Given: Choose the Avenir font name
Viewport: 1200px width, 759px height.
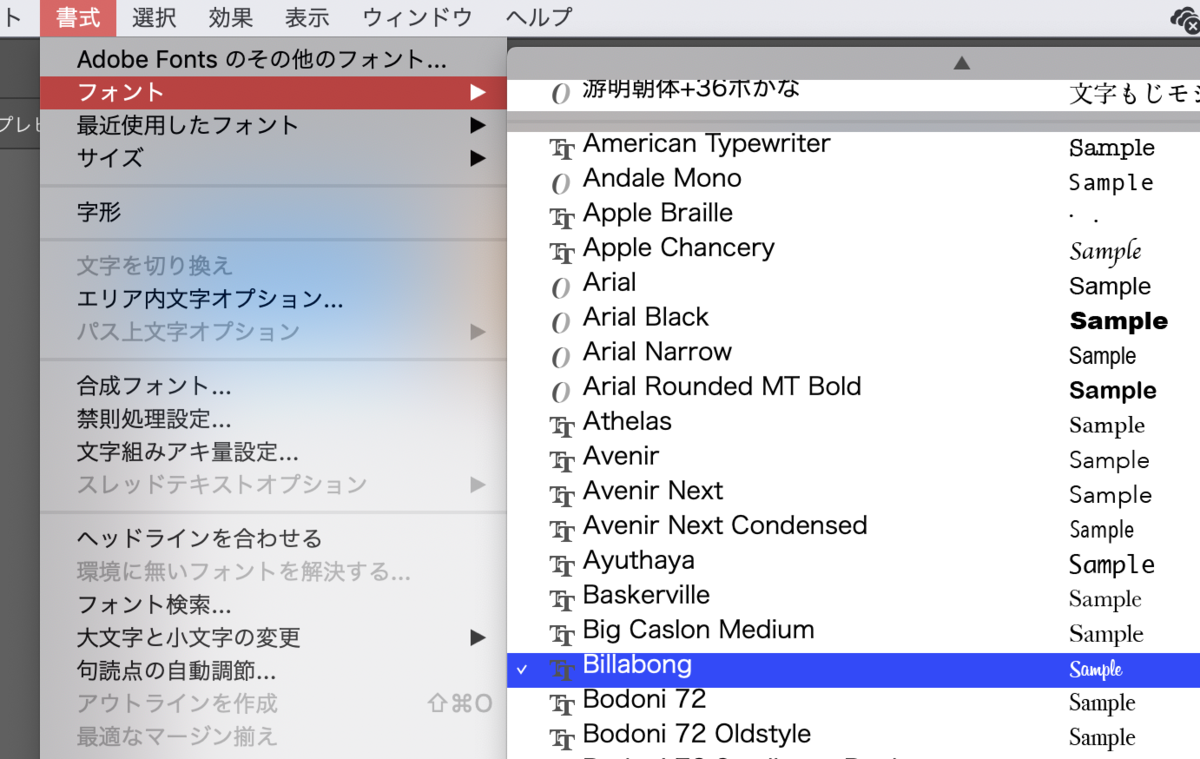Looking at the screenshot, I should 621,456.
